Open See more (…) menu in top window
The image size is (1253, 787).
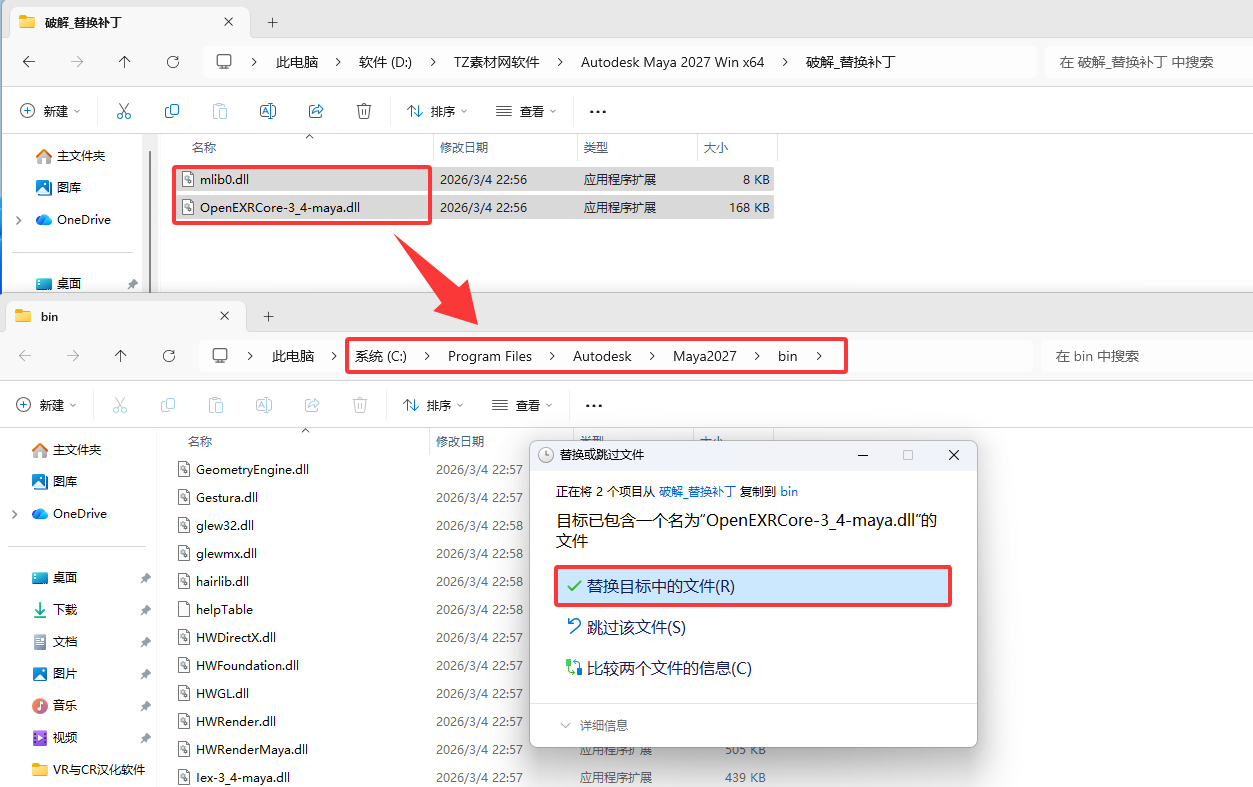click(x=598, y=111)
